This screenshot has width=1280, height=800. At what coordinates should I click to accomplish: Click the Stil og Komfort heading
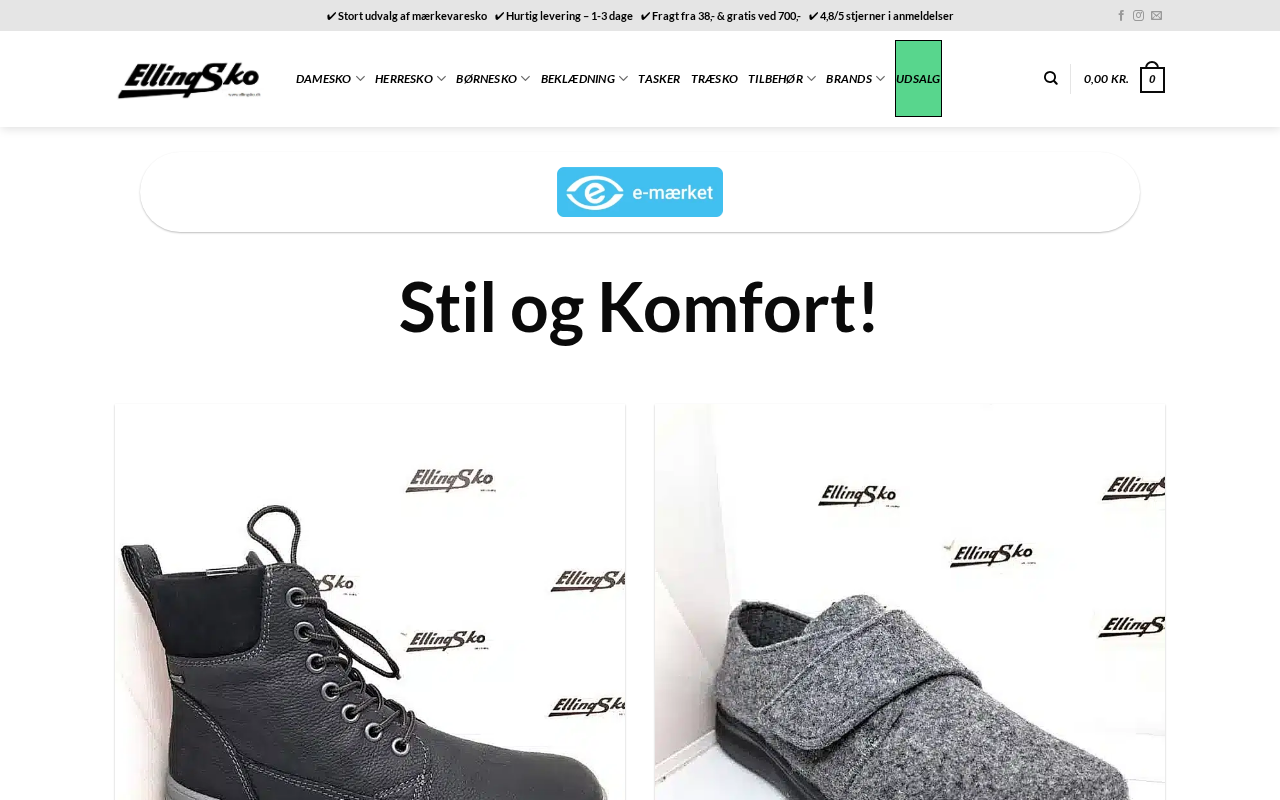[640, 307]
